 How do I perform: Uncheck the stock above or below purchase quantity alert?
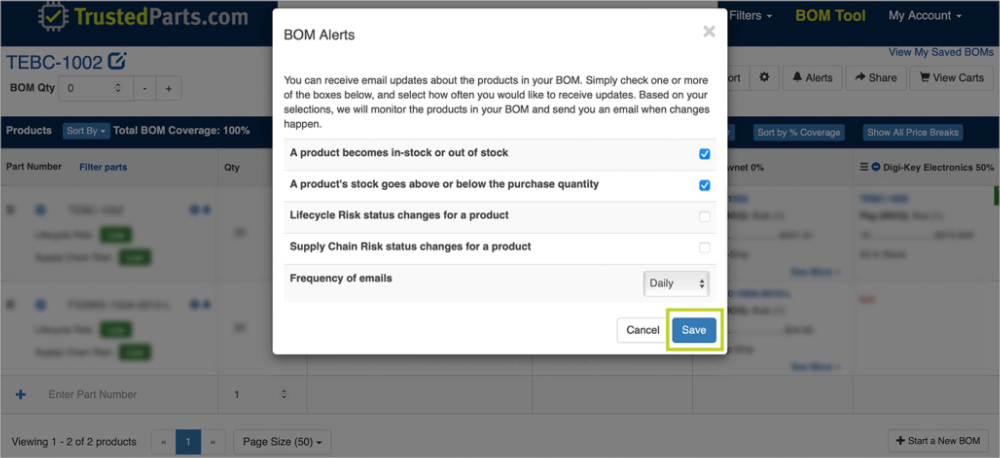point(705,185)
